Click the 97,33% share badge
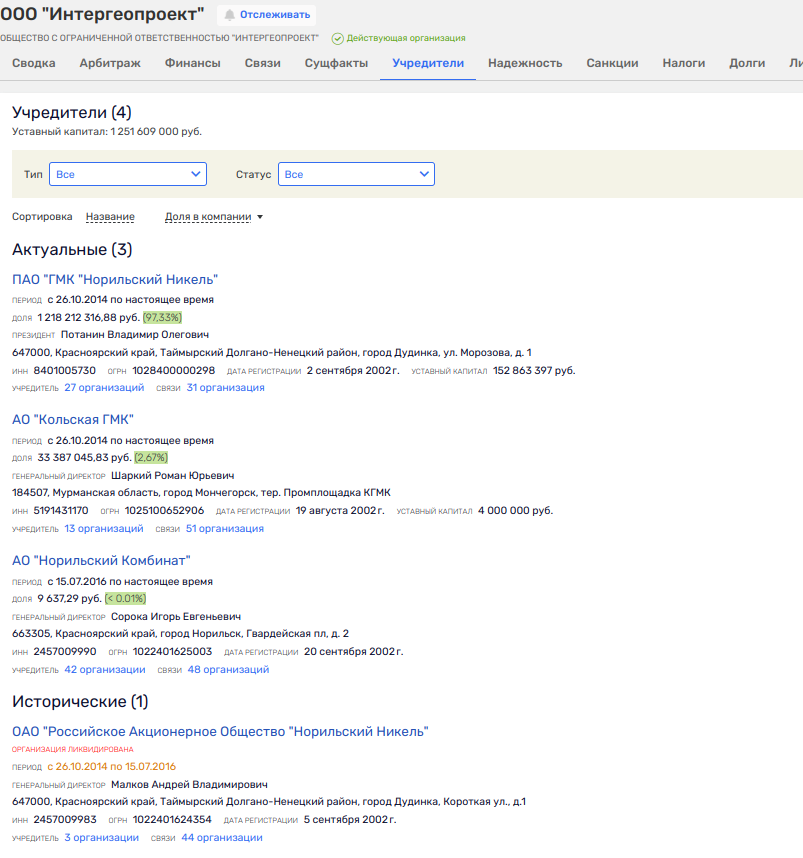This screenshot has height=858, width=803. [163, 317]
